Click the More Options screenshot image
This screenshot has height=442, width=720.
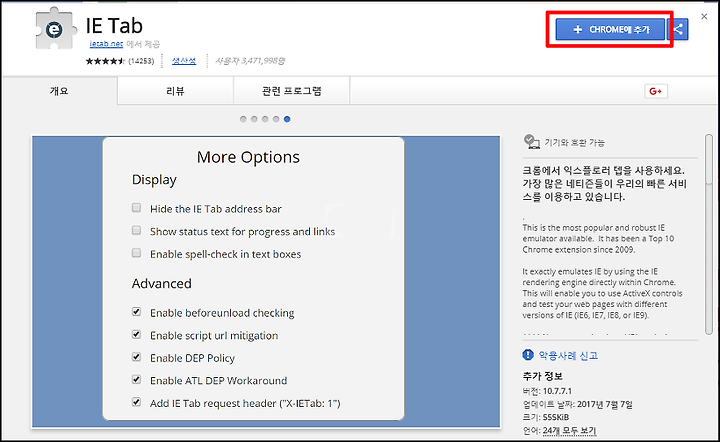pyautogui.click(x=266, y=281)
